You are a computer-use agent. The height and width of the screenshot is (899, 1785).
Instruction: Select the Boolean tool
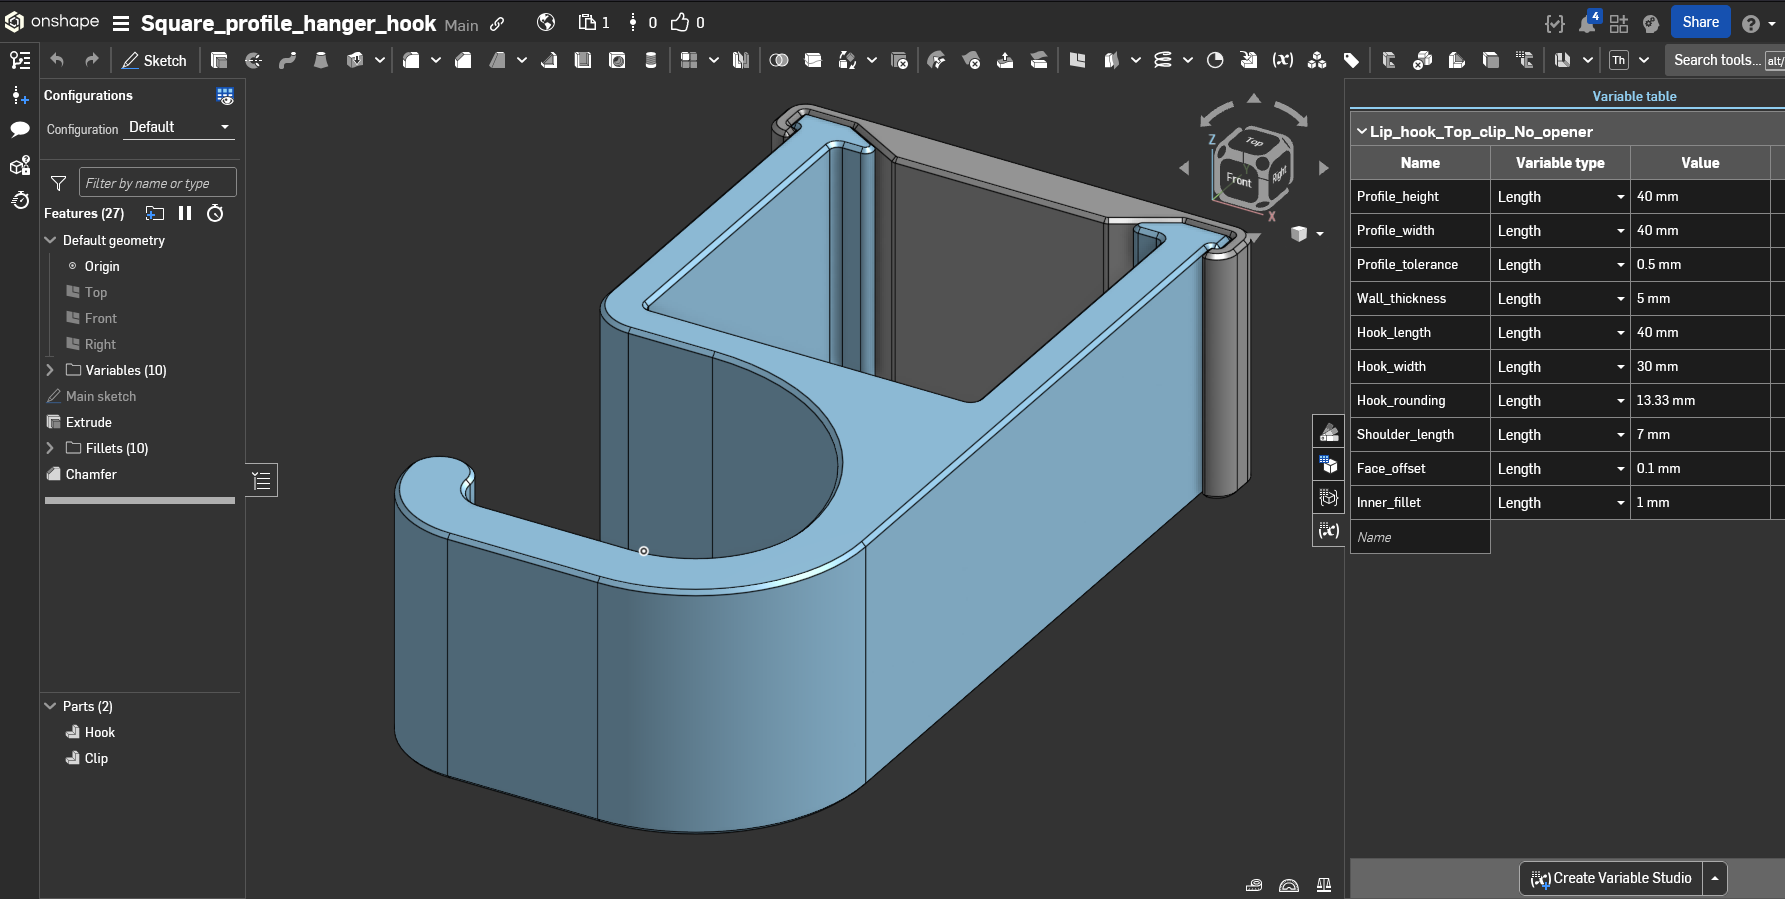click(x=779, y=60)
